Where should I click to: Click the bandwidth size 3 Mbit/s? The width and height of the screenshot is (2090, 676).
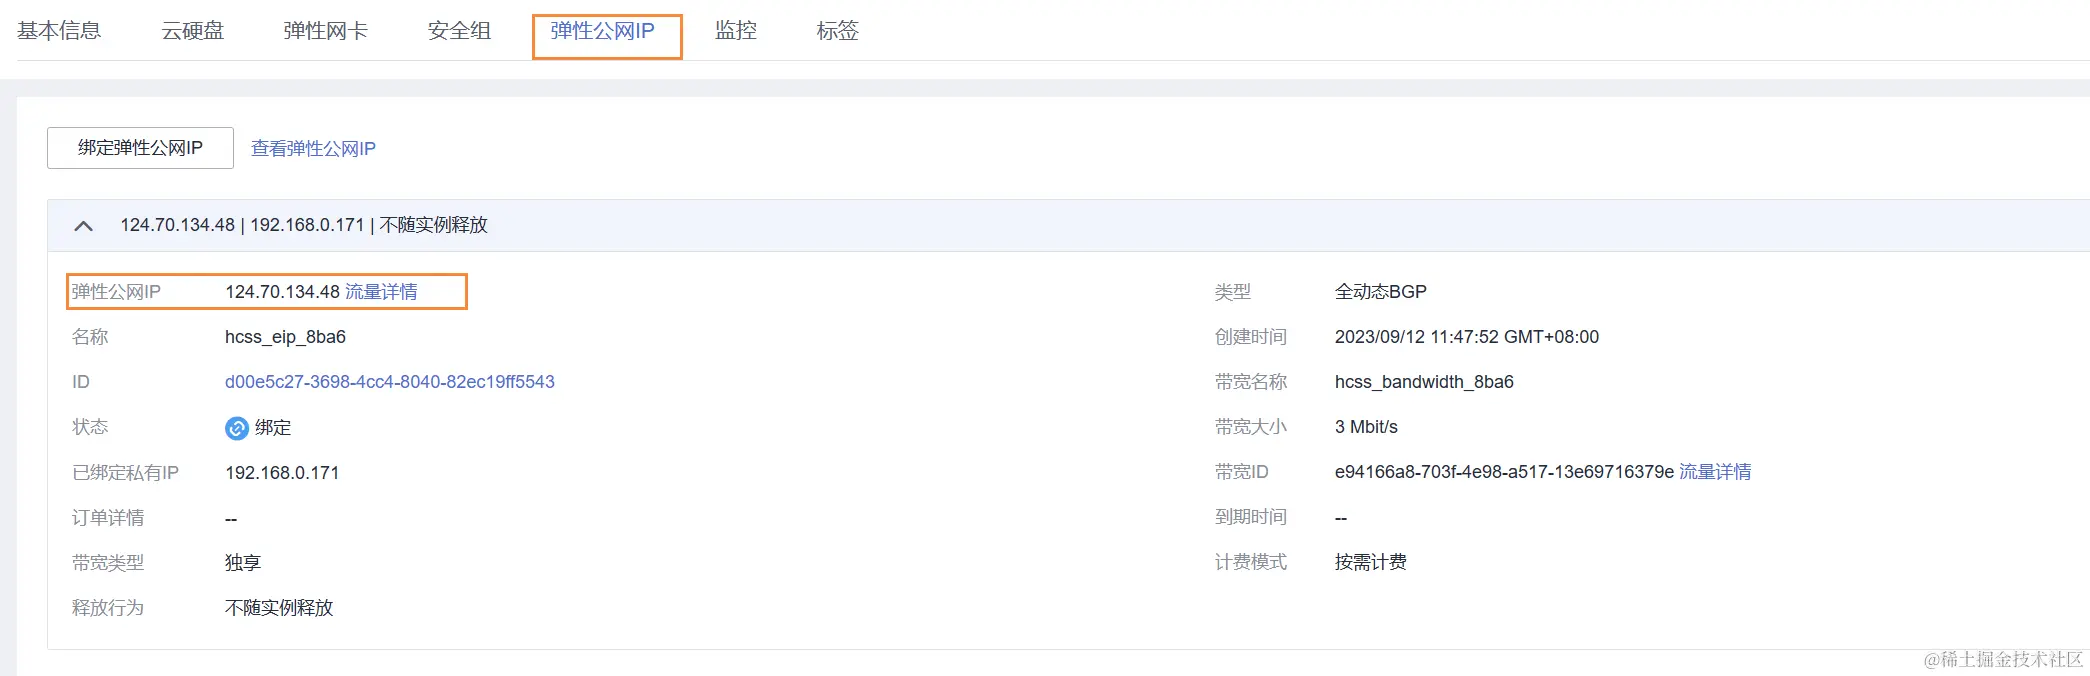pyautogui.click(x=1366, y=427)
